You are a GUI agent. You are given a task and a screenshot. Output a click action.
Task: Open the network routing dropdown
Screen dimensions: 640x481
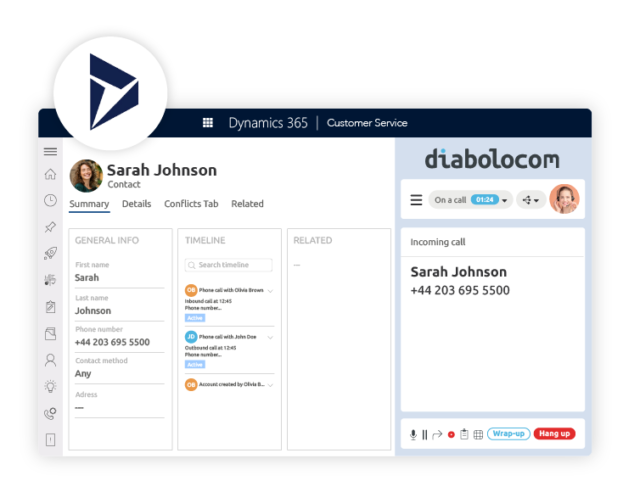(x=531, y=200)
